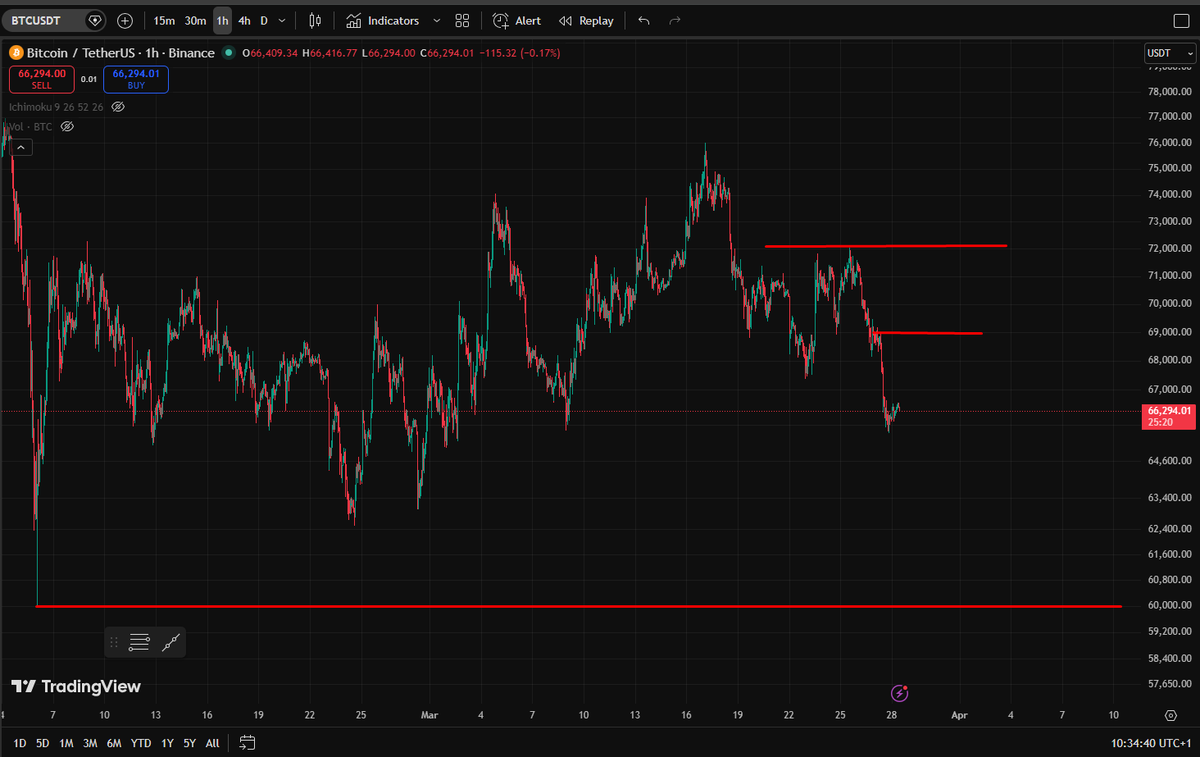
Task: Click the redo arrow
Action: click(675, 20)
